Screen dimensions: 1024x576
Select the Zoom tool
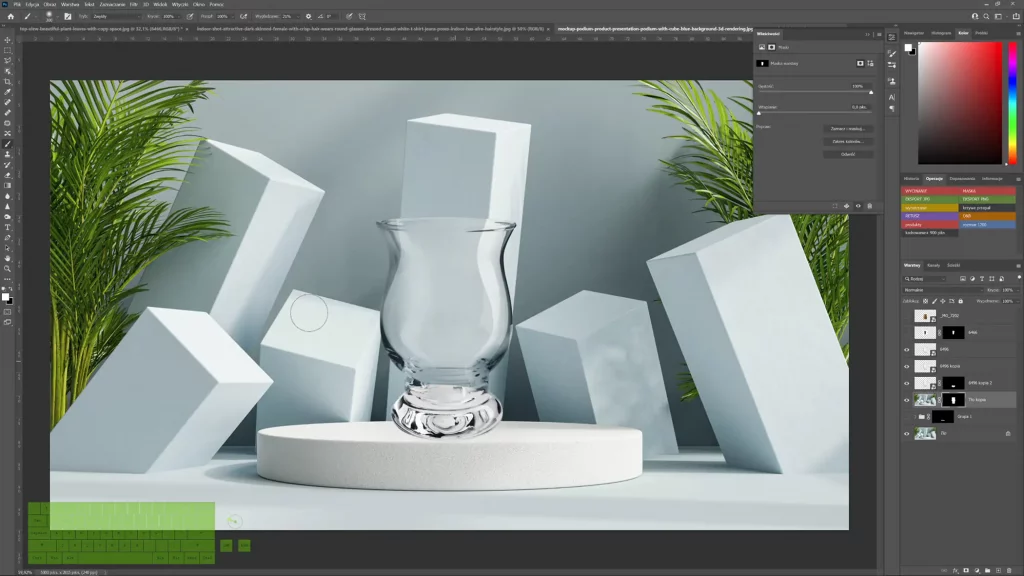[x=8, y=269]
